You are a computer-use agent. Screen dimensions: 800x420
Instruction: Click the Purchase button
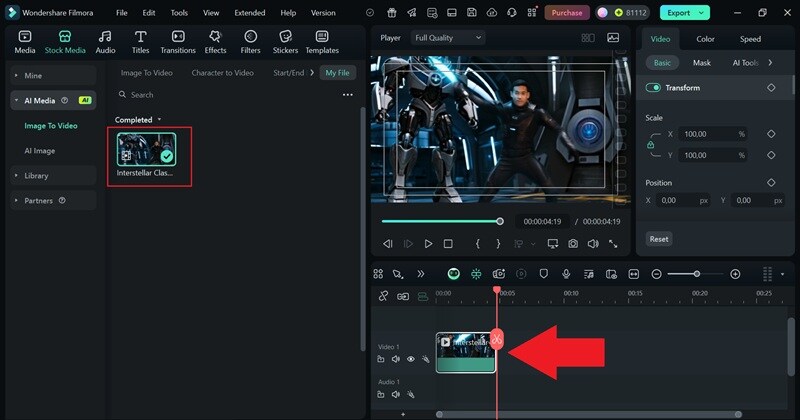coord(567,13)
